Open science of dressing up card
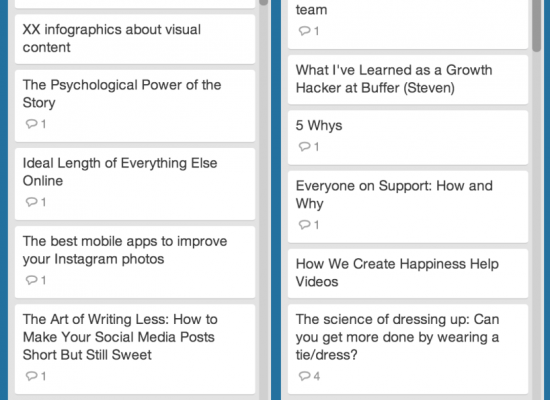This screenshot has height=400, width=550. pyautogui.click(x=408, y=349)
